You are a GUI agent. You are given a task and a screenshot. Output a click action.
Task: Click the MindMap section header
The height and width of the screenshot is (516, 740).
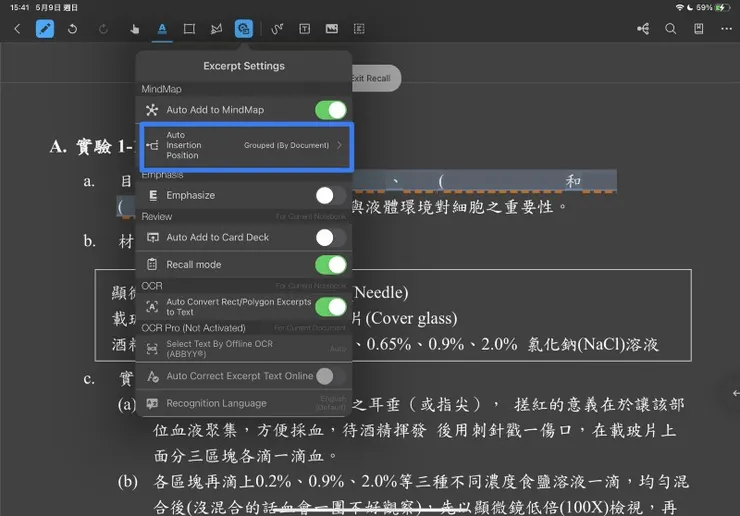tap(161, 89)
